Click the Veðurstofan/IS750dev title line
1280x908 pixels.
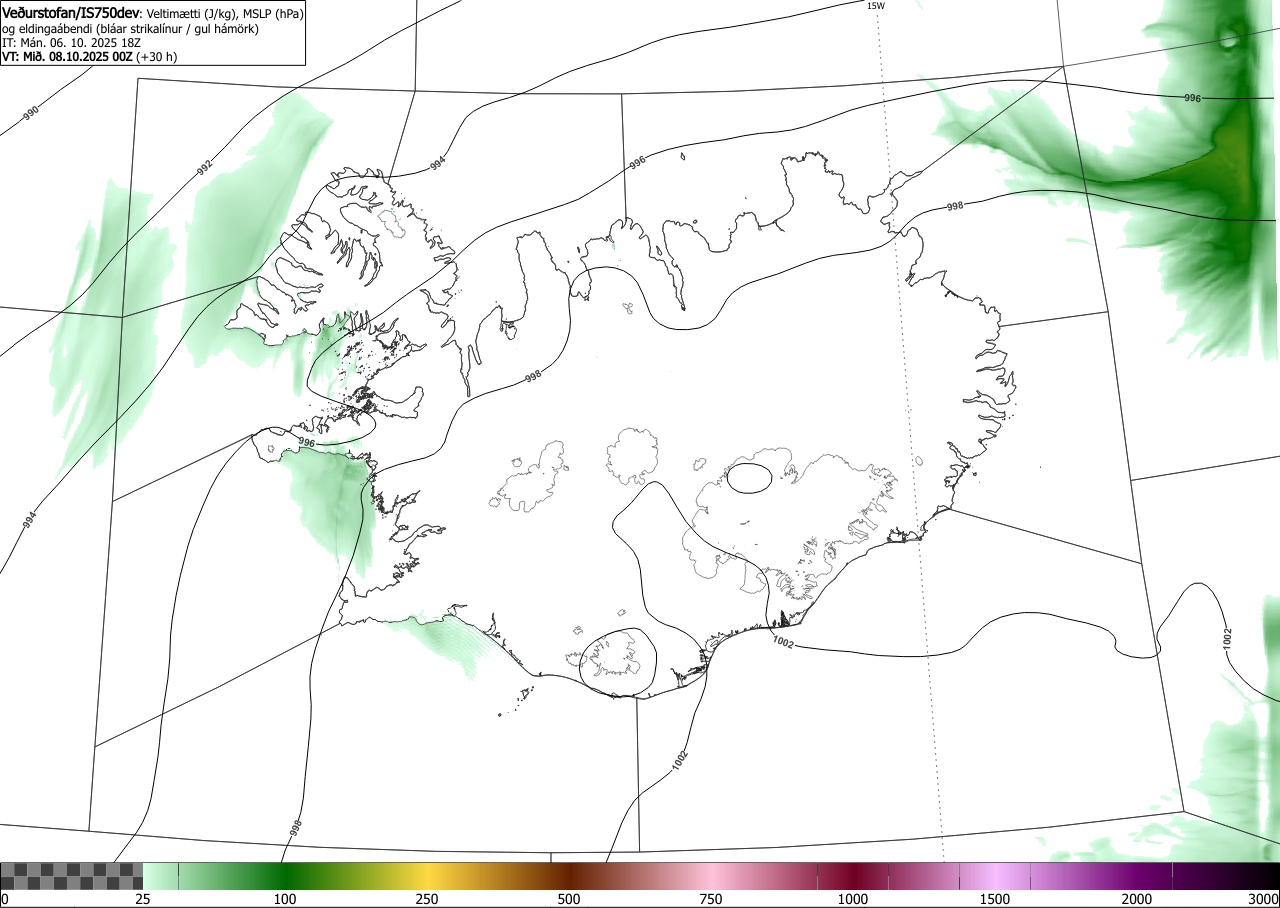(x=152, y=13)
